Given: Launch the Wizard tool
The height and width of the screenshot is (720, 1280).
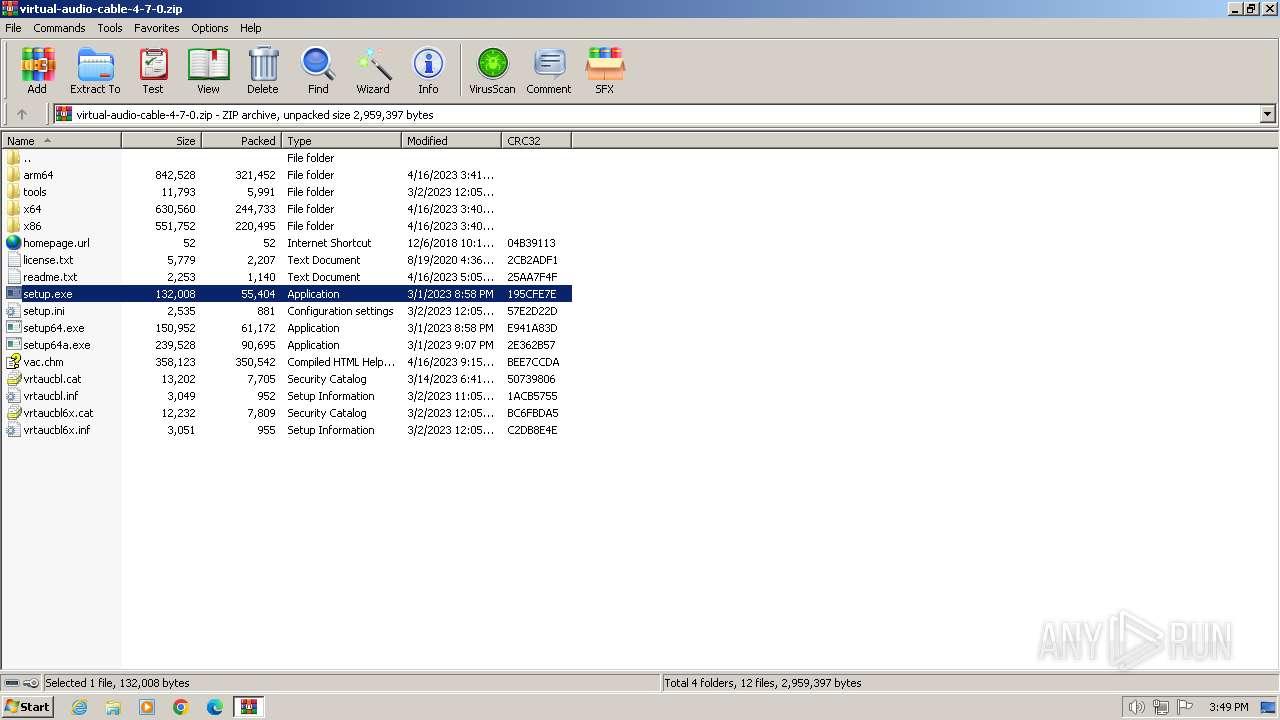Looking at the screenshot, I should click(373, 70).
